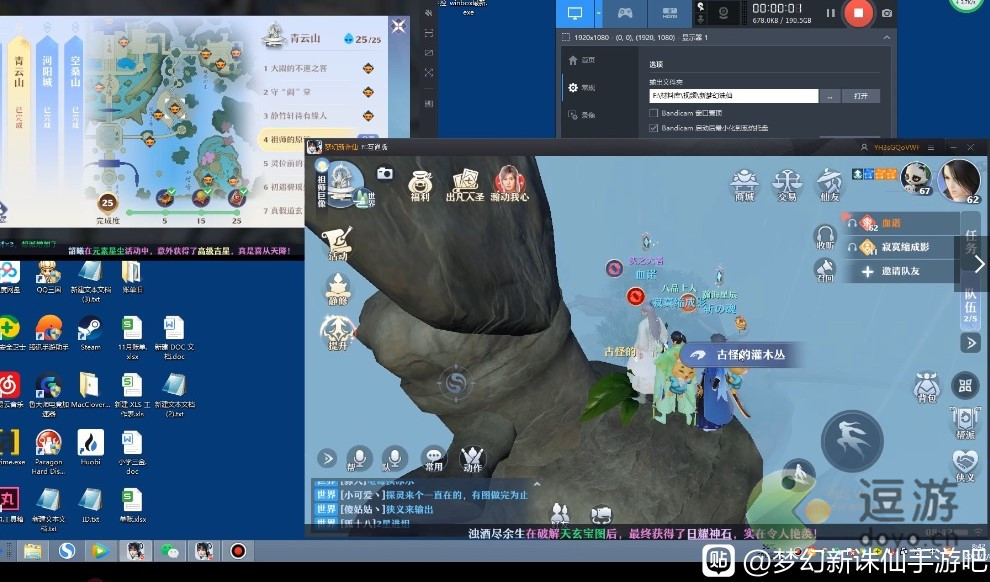Open the in-game camera screenshot icon

[385, 173]
